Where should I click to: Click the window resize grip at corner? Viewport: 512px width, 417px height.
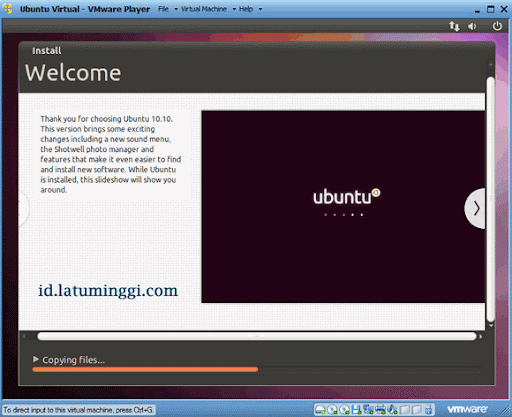tap(504, 410)
